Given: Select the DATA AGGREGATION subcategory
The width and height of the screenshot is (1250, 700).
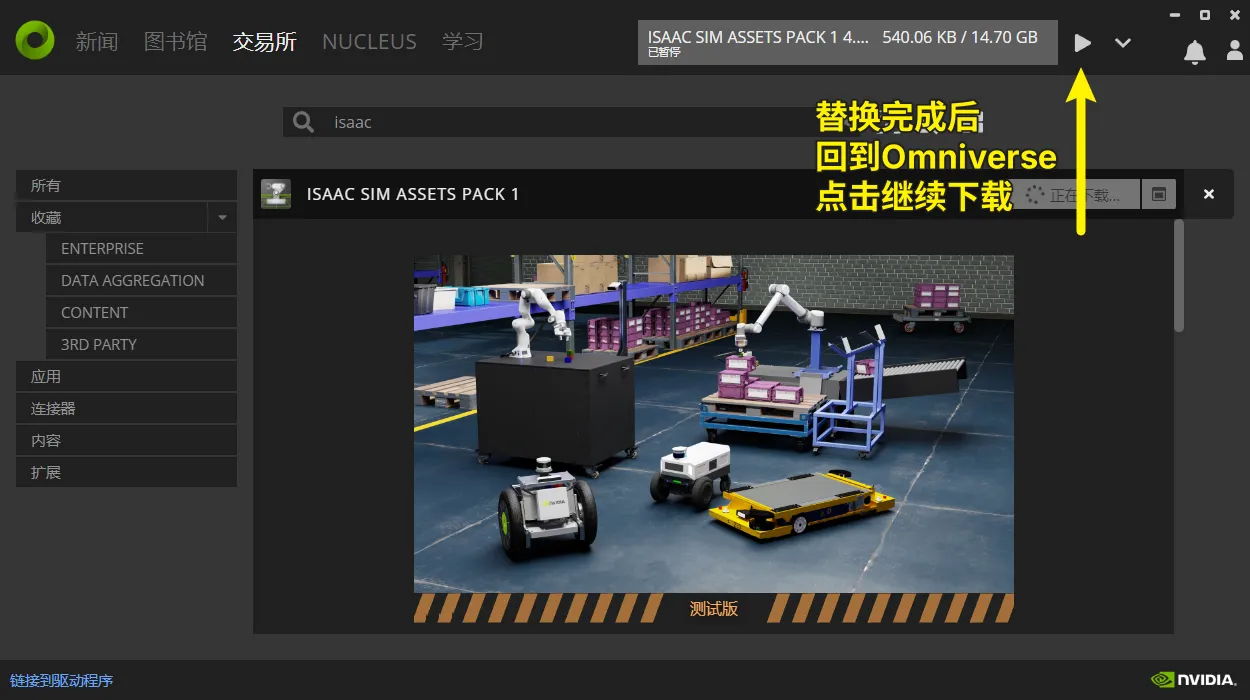Looking at the screenshot, I should tap(141, 281).
